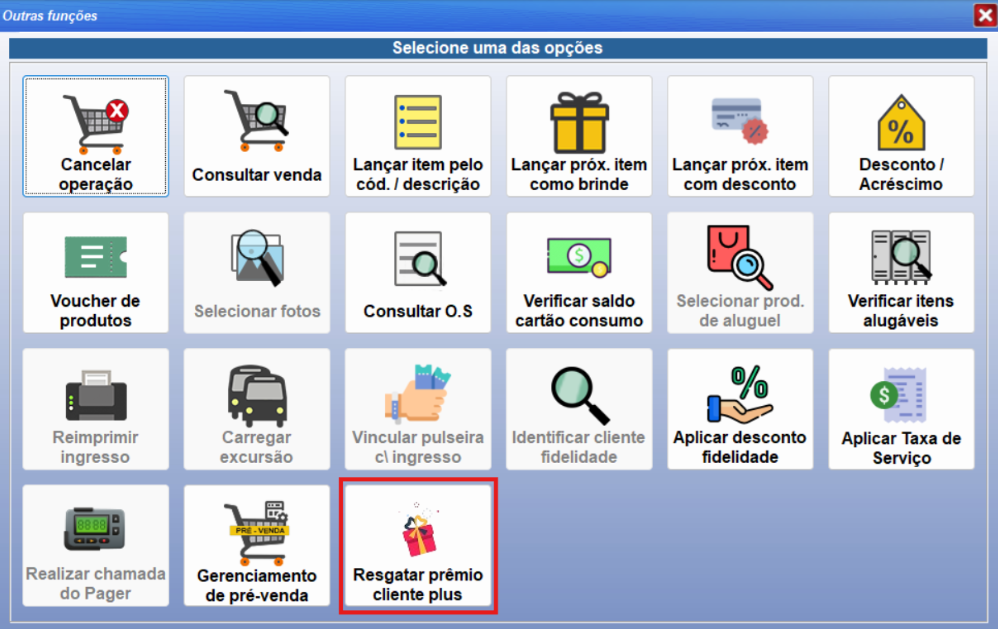Viewport: 998px width, 629px height.
Task: Click Vincular pulseira c\ ingresso tile
Action: pos(418,409)
